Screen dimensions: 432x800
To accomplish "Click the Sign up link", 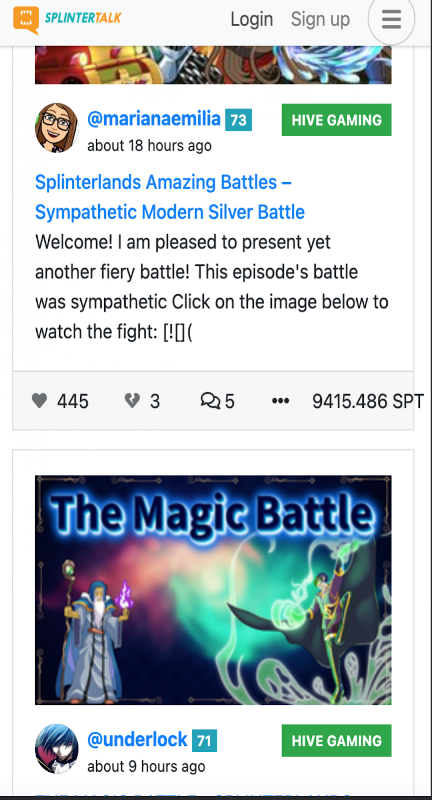I will [320, 19].
